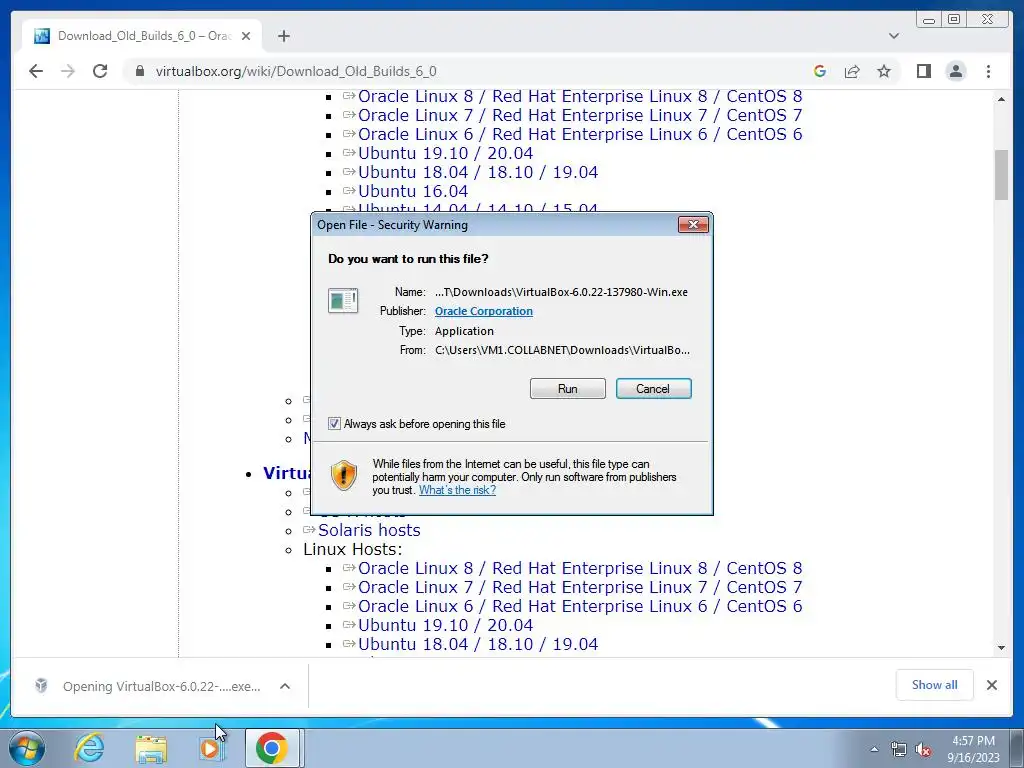
Task: Open the bottom Ubuntu 19.10 / 20.04 link
Action: click(x=445, y=625)
